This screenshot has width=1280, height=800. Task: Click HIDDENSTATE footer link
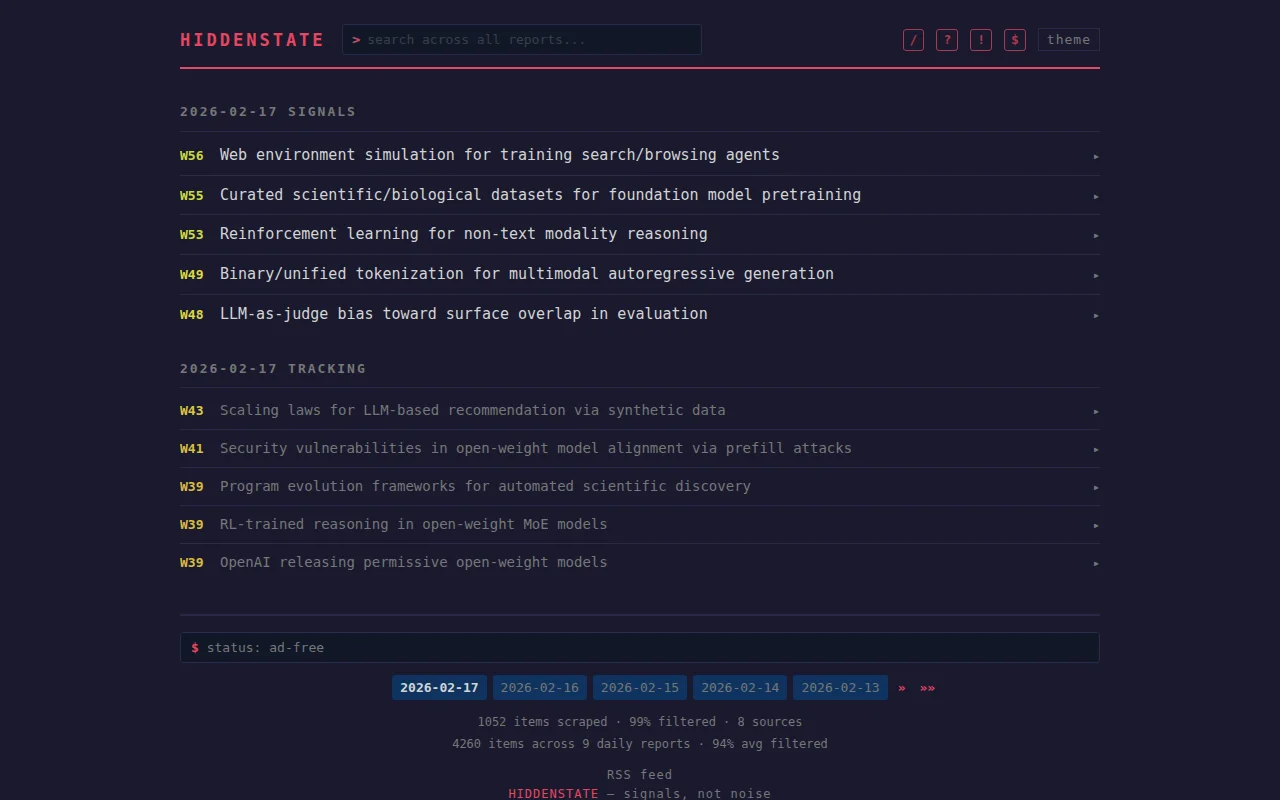click(553, 794)
